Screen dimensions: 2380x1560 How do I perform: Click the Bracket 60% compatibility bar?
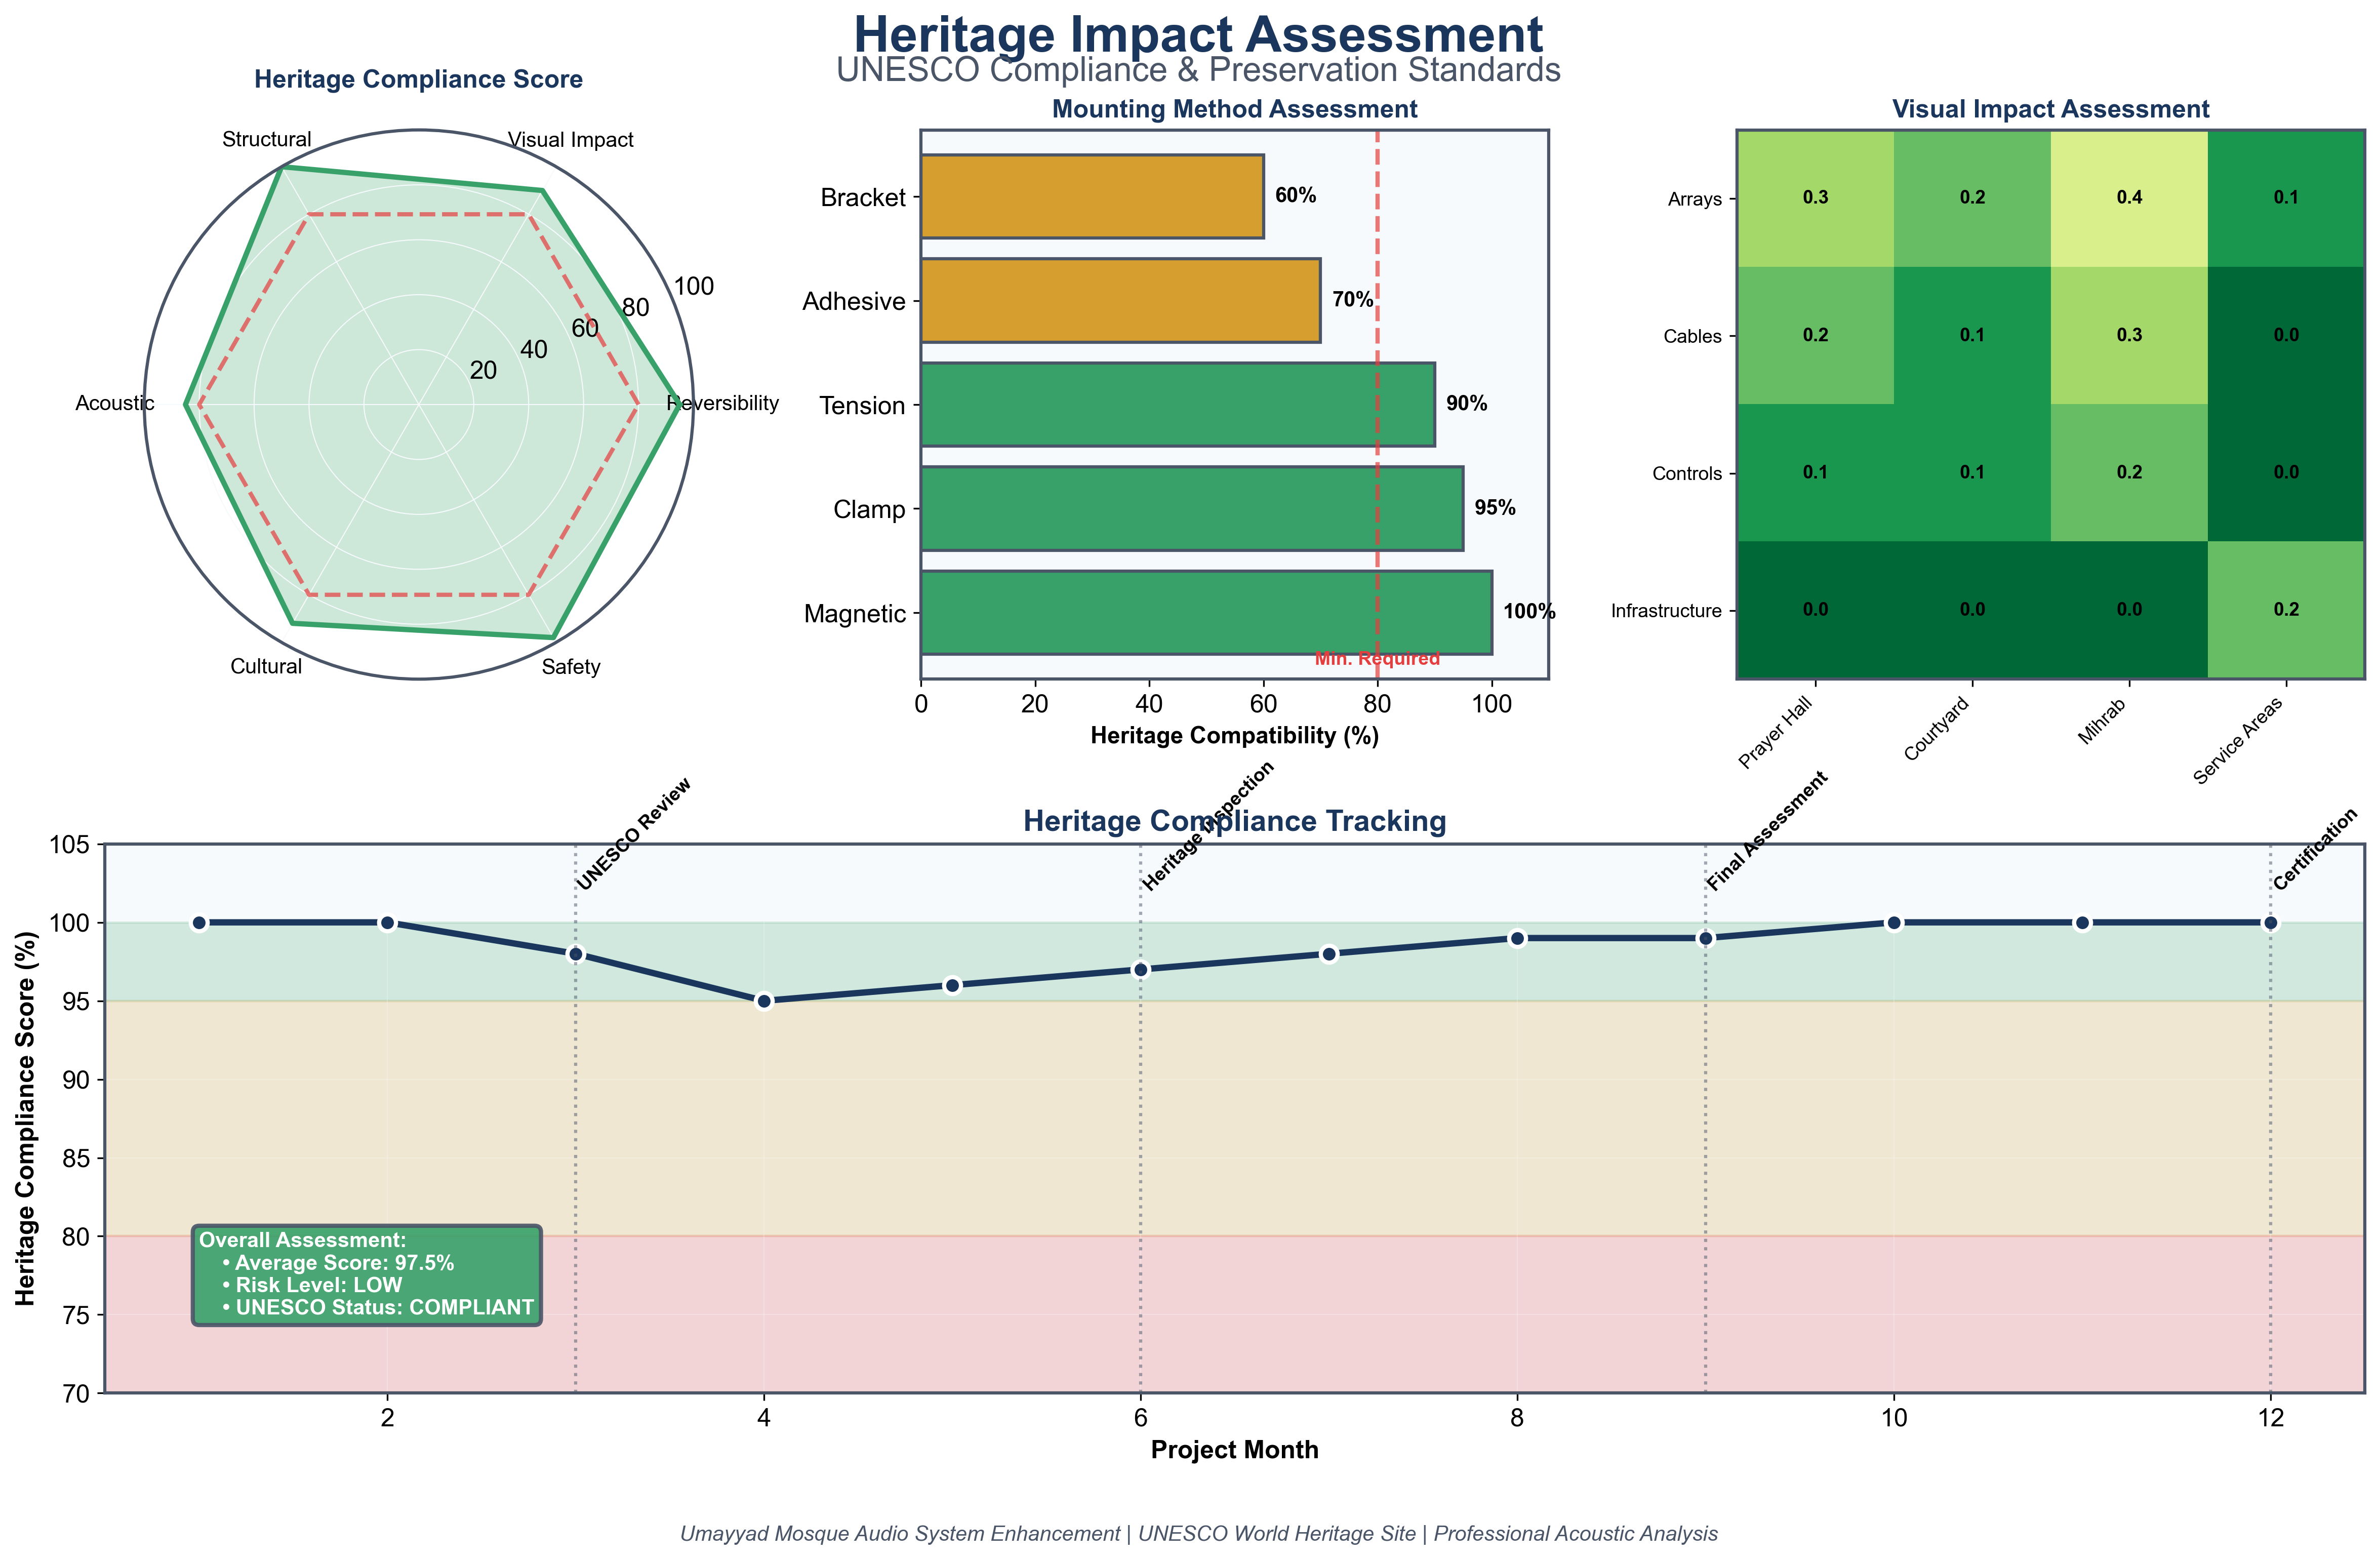1090,197
